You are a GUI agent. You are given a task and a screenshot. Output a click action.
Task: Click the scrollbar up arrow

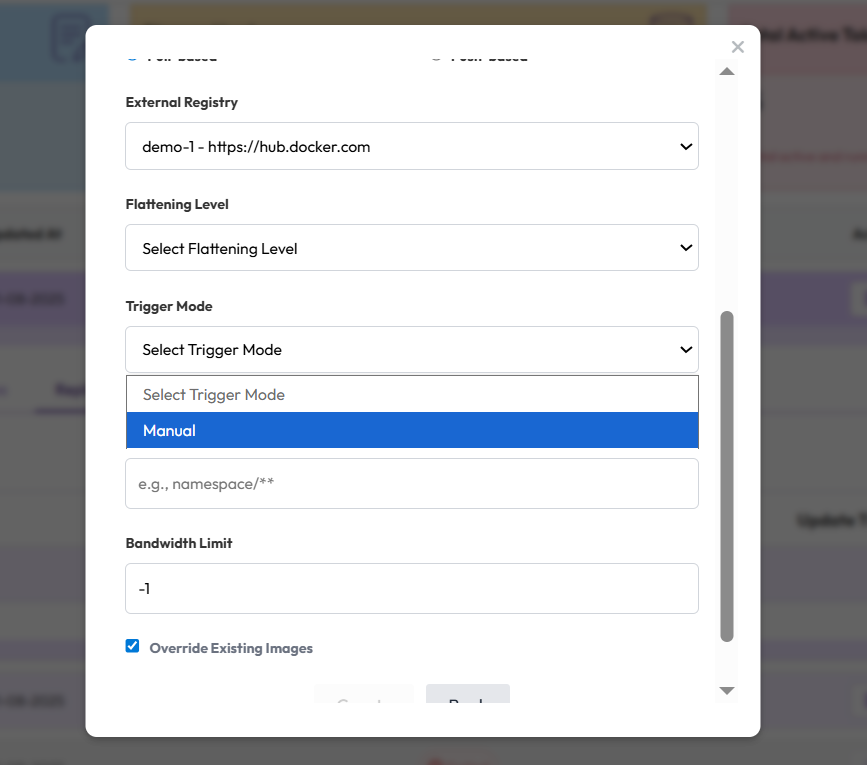pyautogui.click(x=727, y=71)
